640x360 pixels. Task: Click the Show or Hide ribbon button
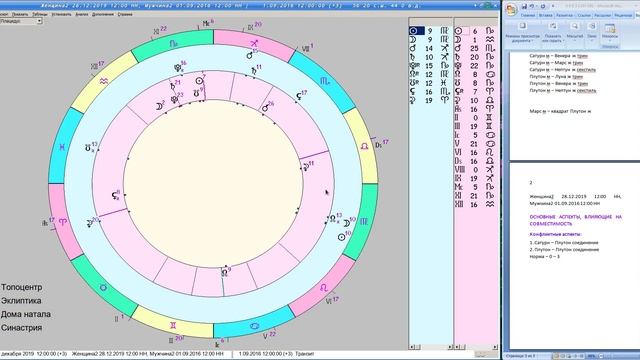pyautogui.click(x=553, y=33)
